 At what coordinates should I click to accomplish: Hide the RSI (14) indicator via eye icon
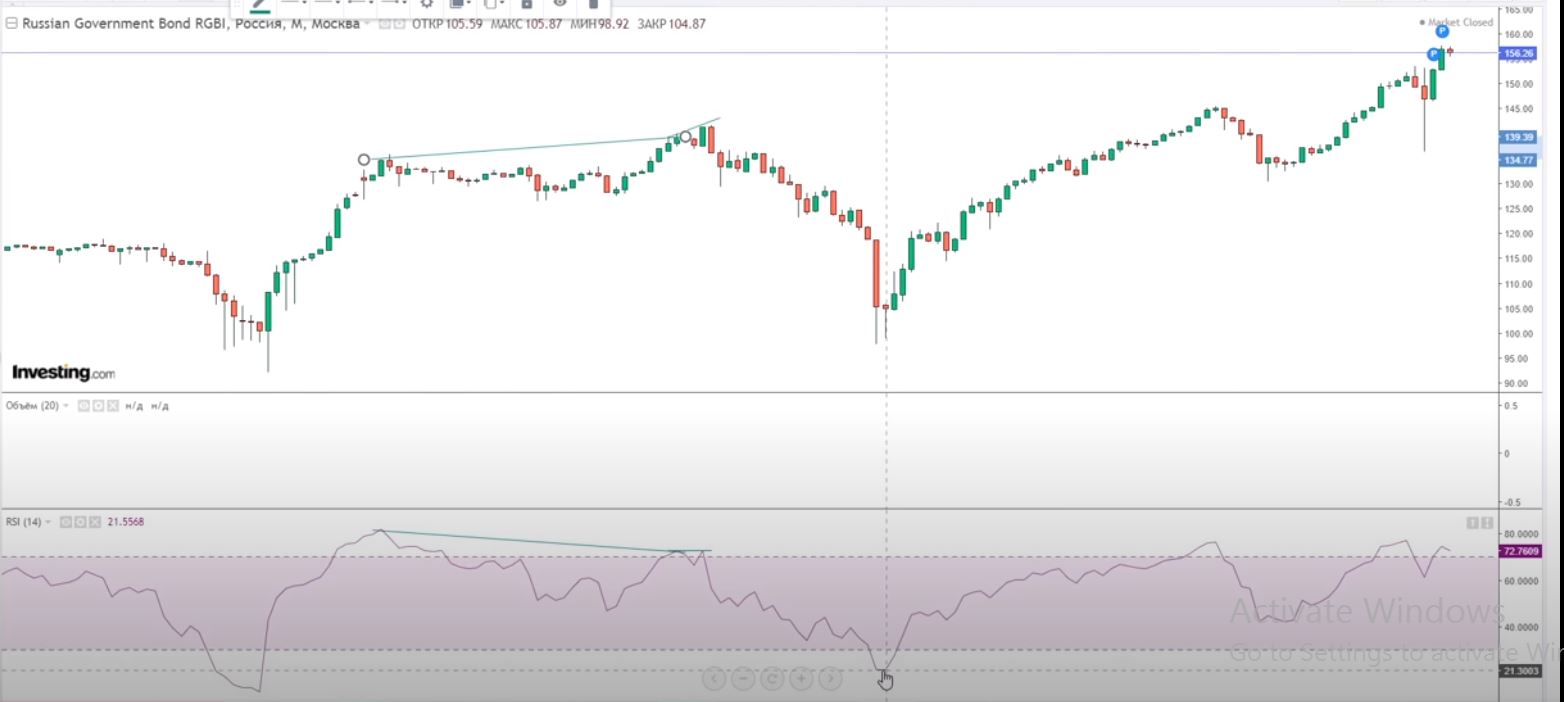pyautogui.click(x=66, y=522)
